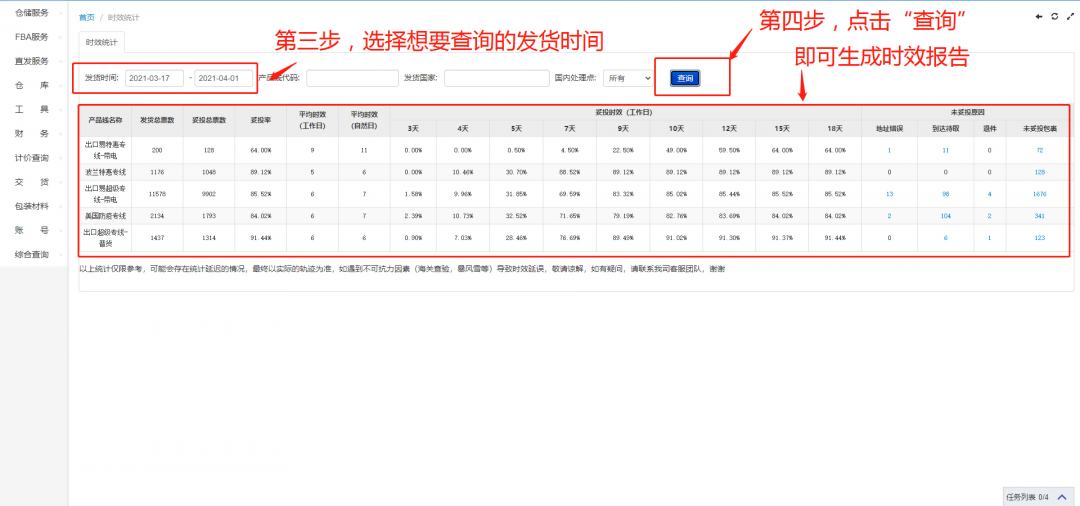Viewport: 1080px width, 506px height.
Task: Expand the 交货 sidebar menu
Action: click(x=34, y=182)
